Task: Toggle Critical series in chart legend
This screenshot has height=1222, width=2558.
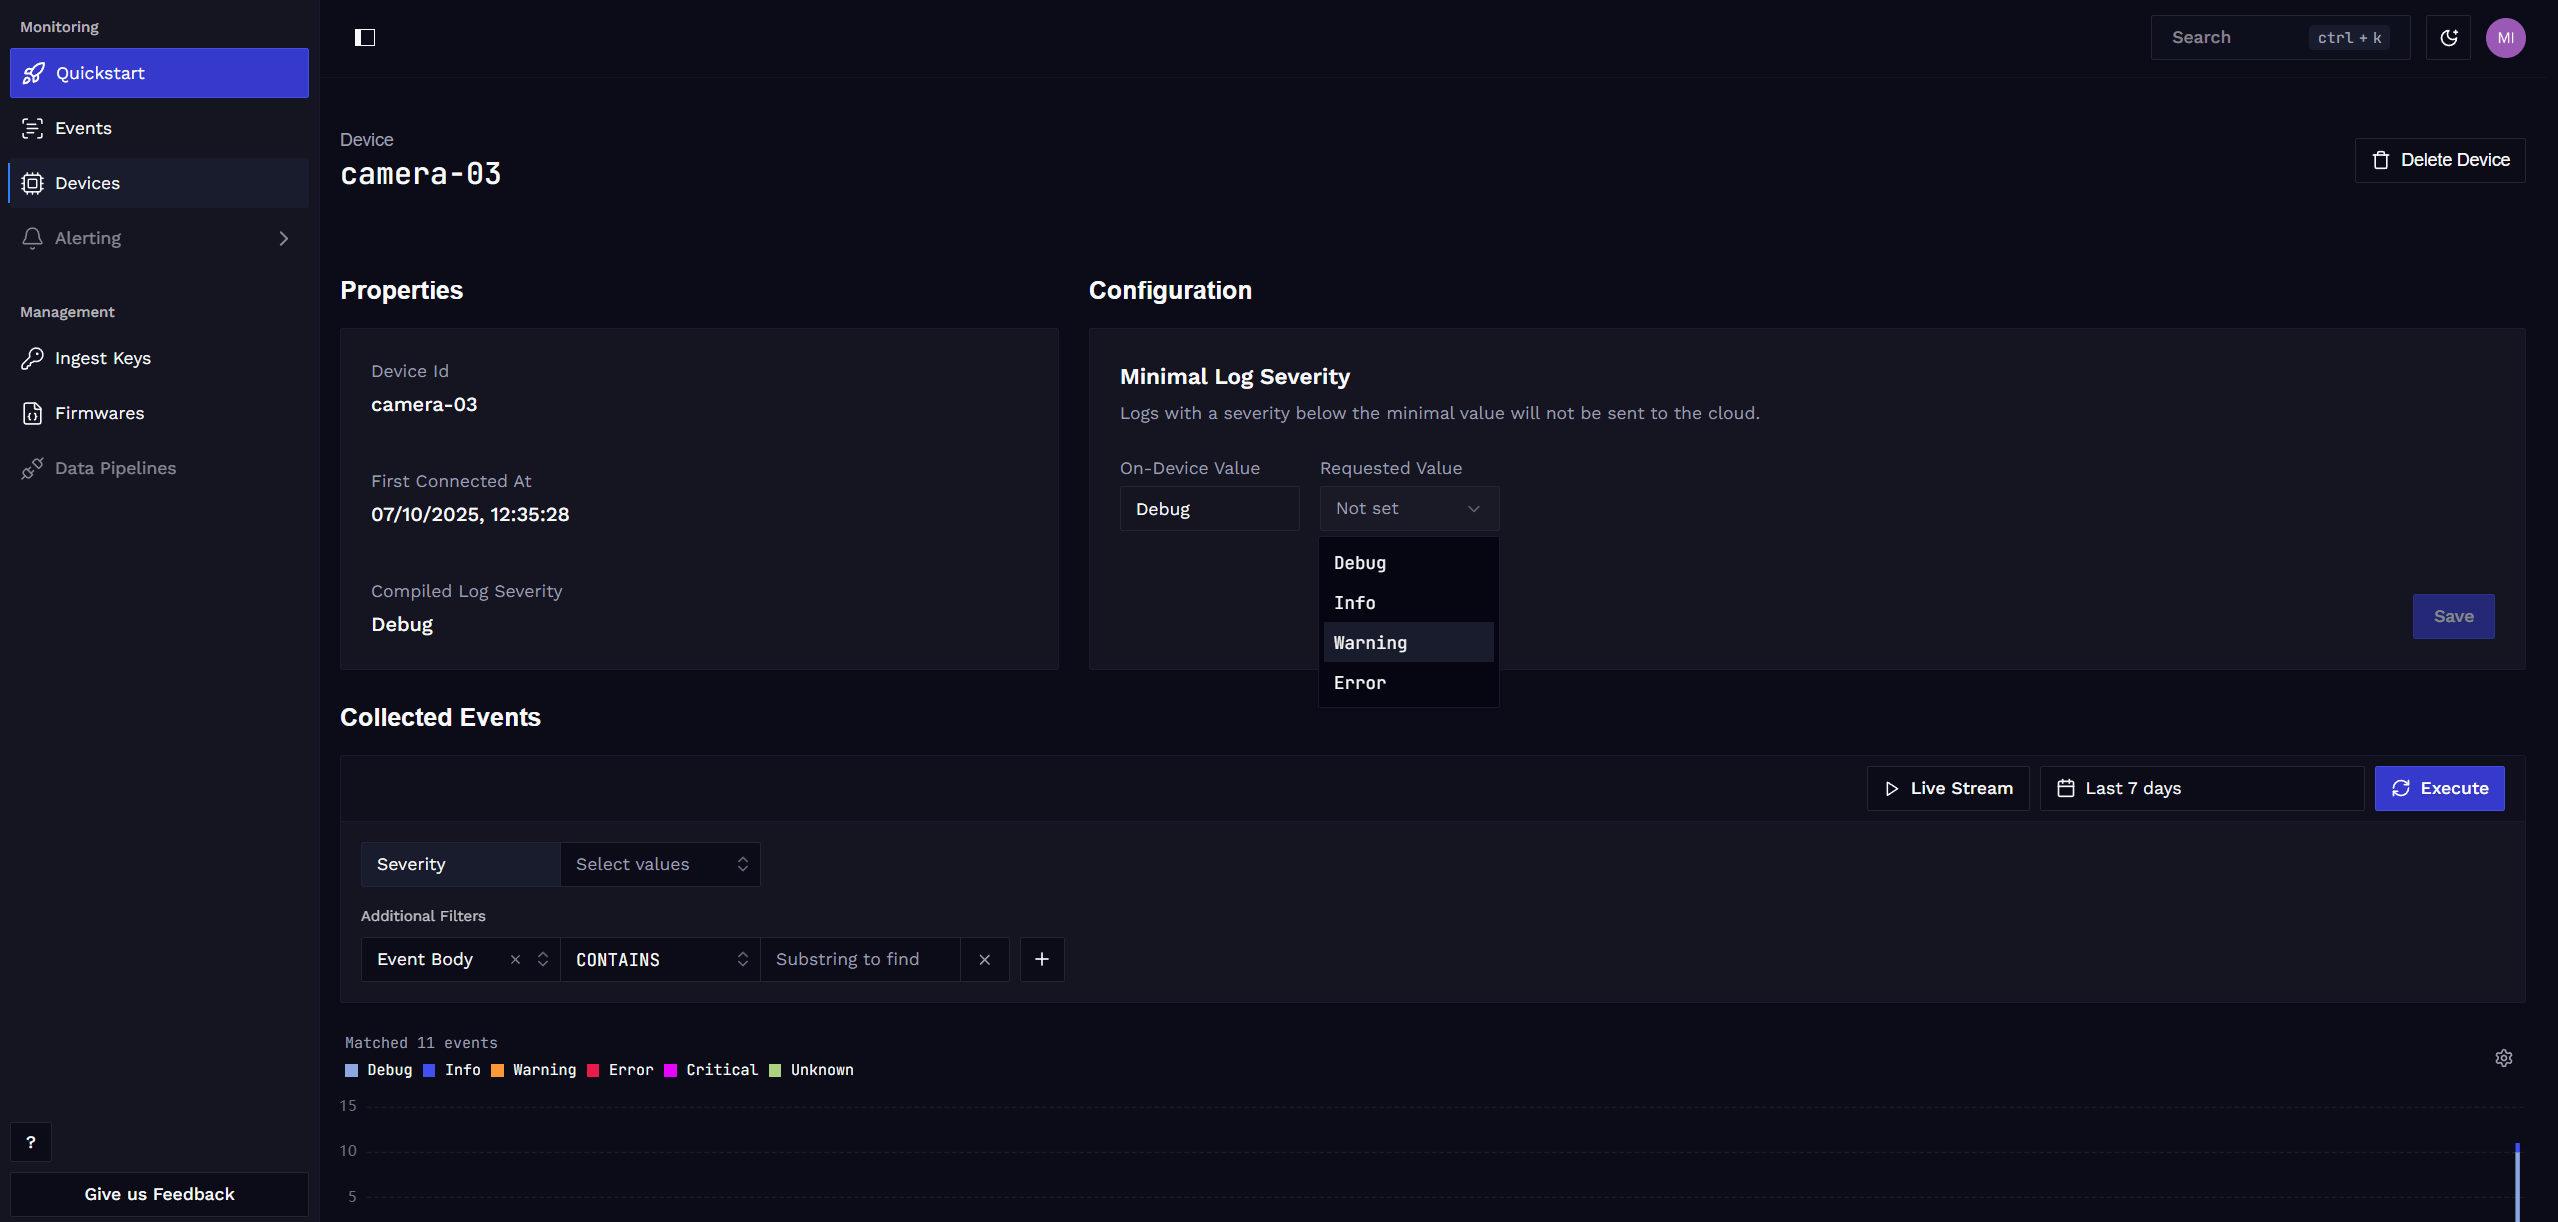Action: coord(711,1070)
